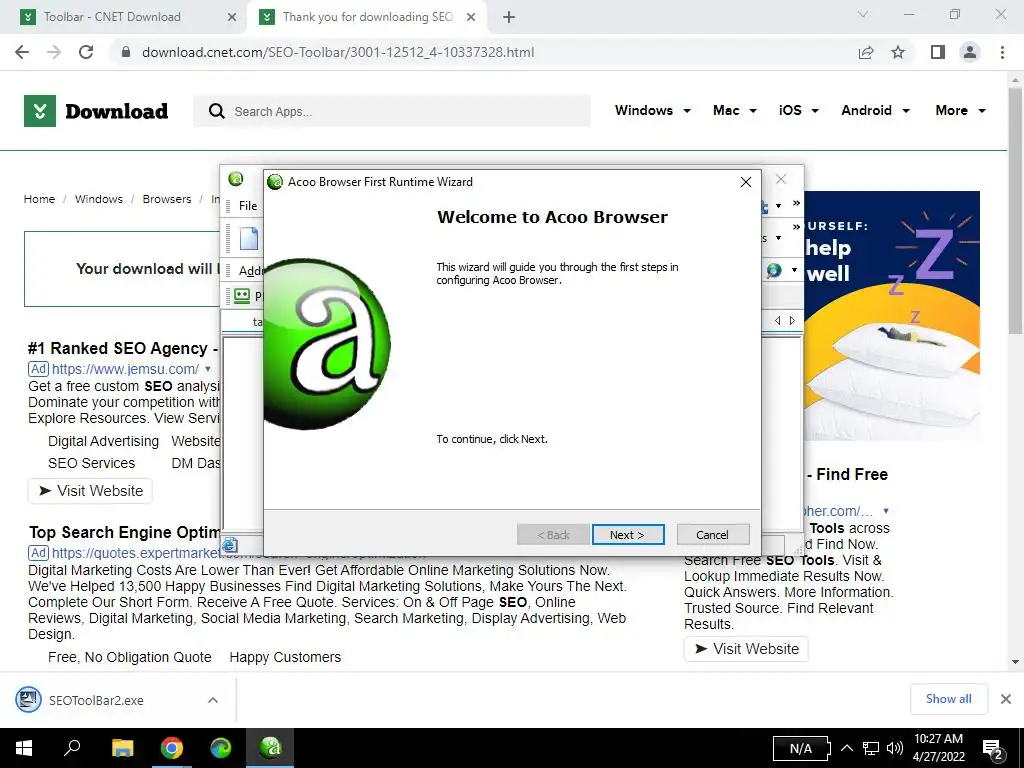
Task: Click Acoo Browser icon in taskbar
Action: point(270,748)
